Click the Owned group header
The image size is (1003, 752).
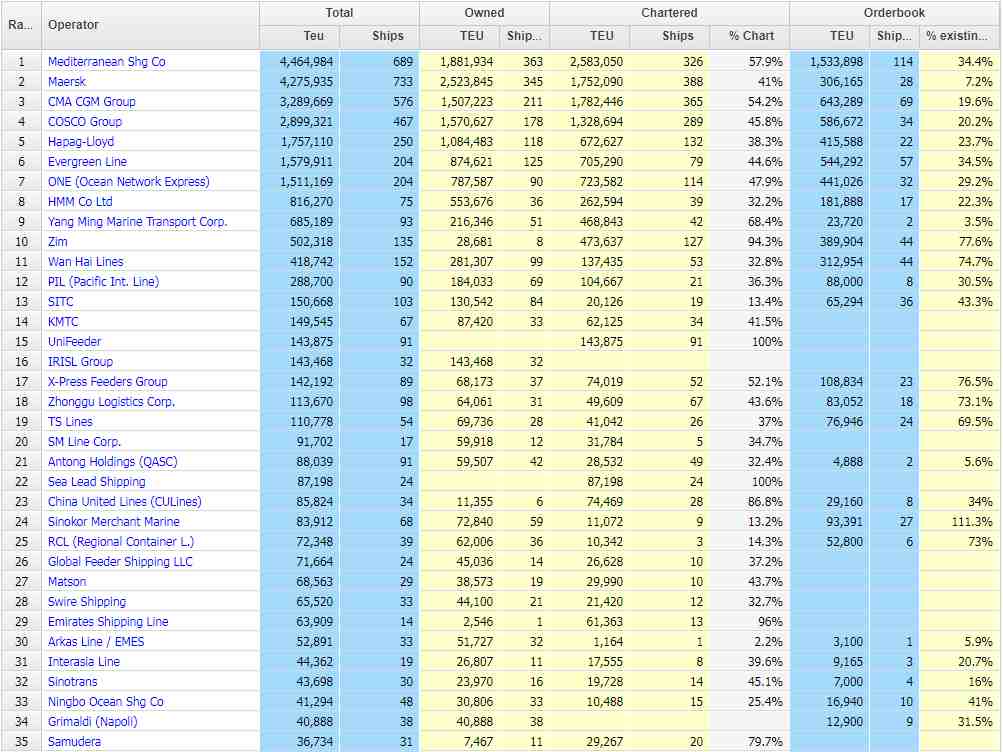(x=484, y=13)
